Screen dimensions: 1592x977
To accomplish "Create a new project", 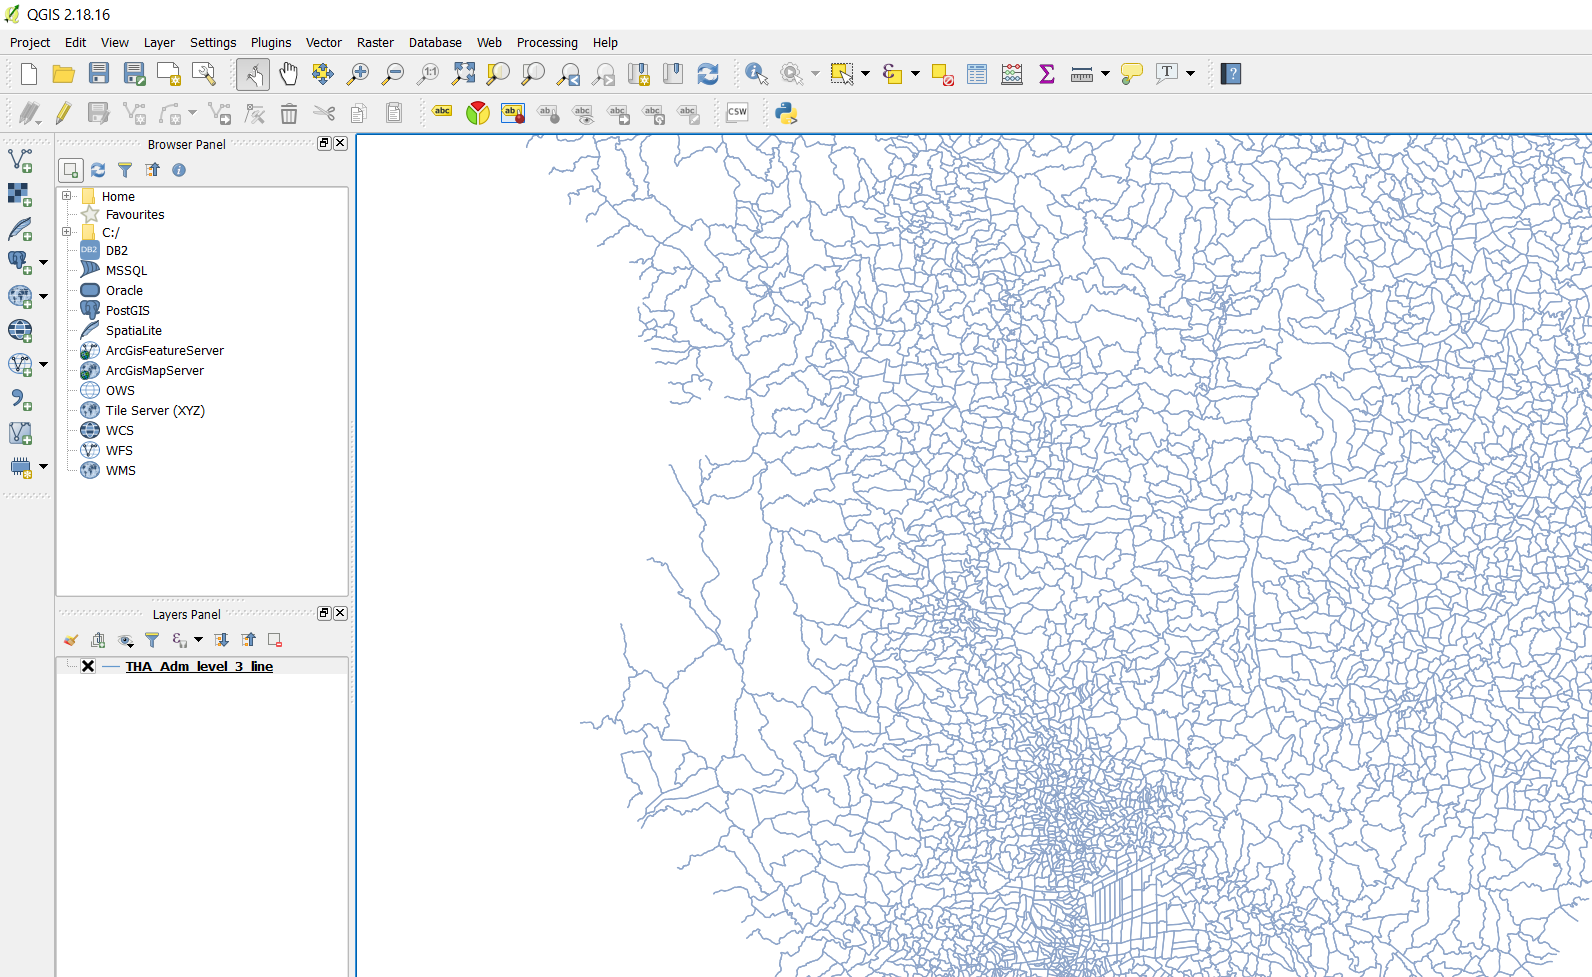I will click(29, 74).
